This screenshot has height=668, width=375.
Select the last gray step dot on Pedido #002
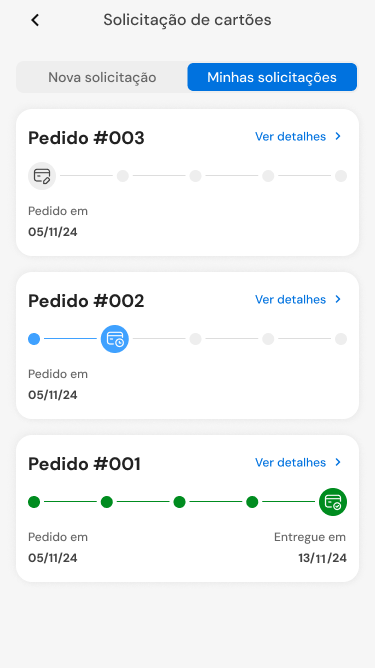341,339
